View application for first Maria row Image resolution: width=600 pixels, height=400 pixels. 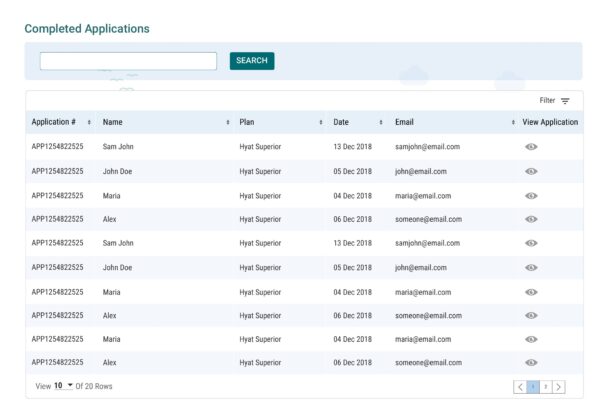click(x=531, y=196)
